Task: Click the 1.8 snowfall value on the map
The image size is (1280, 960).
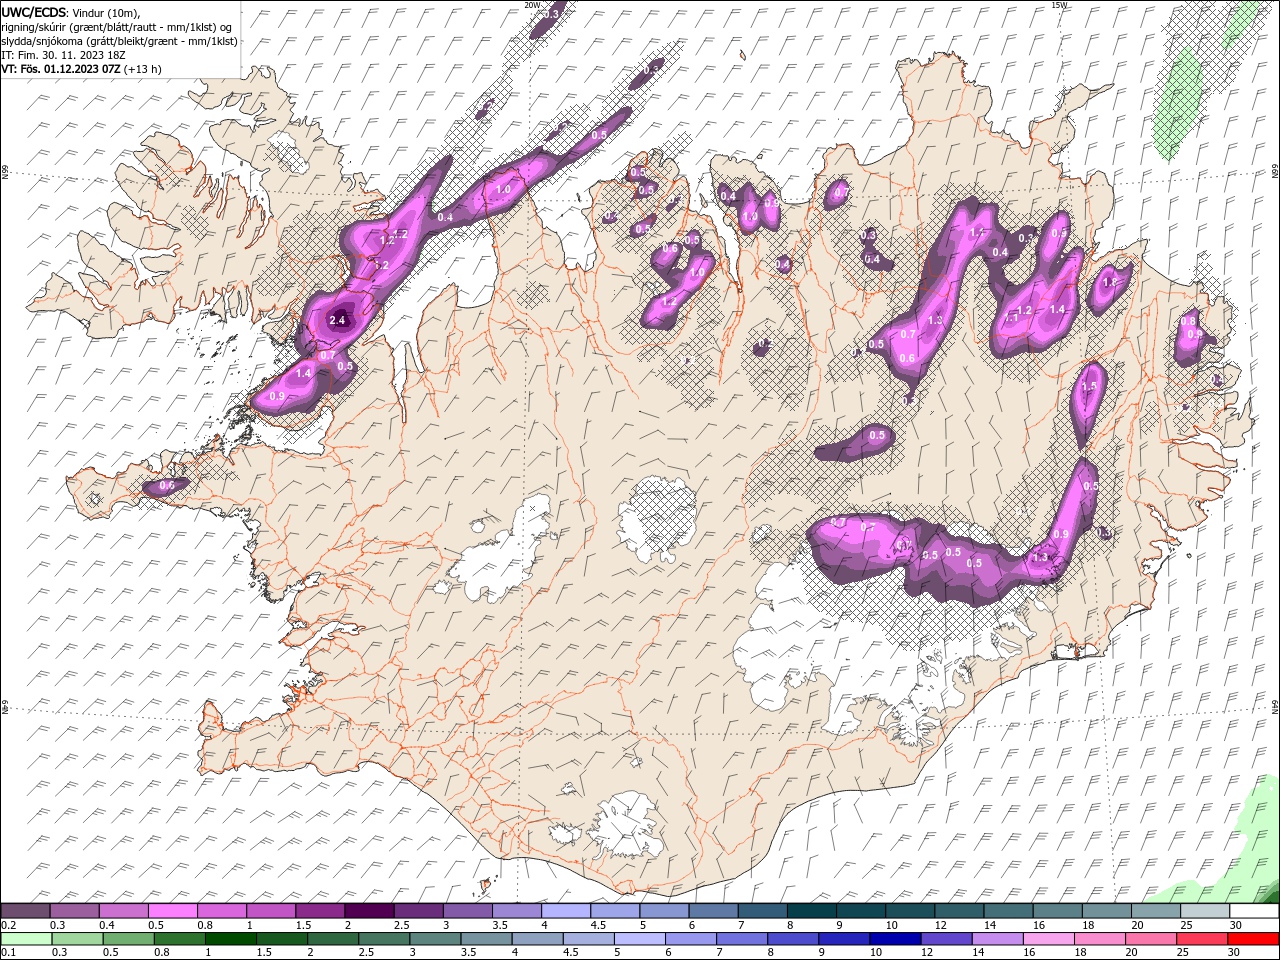Action: point(1108,283)
